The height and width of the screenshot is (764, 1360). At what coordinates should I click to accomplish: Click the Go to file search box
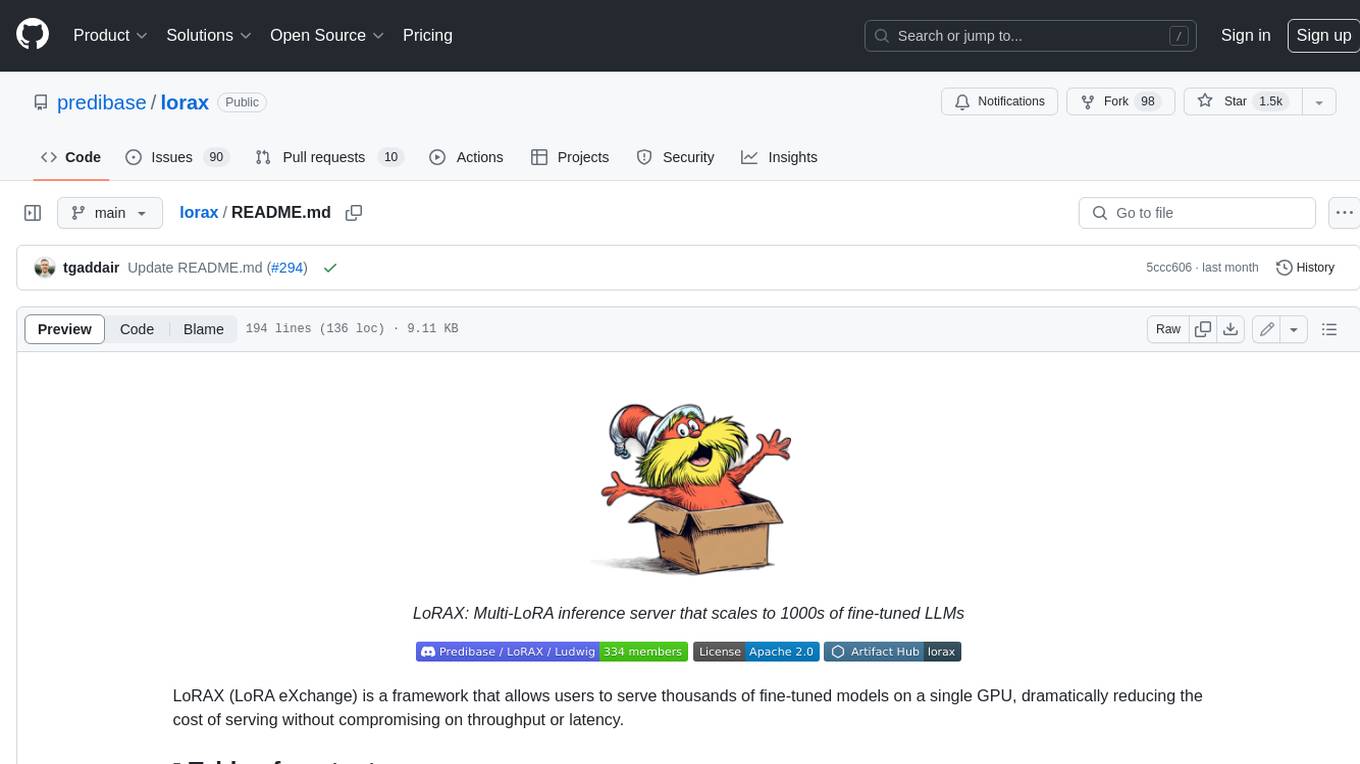[x=1197, y=213]
